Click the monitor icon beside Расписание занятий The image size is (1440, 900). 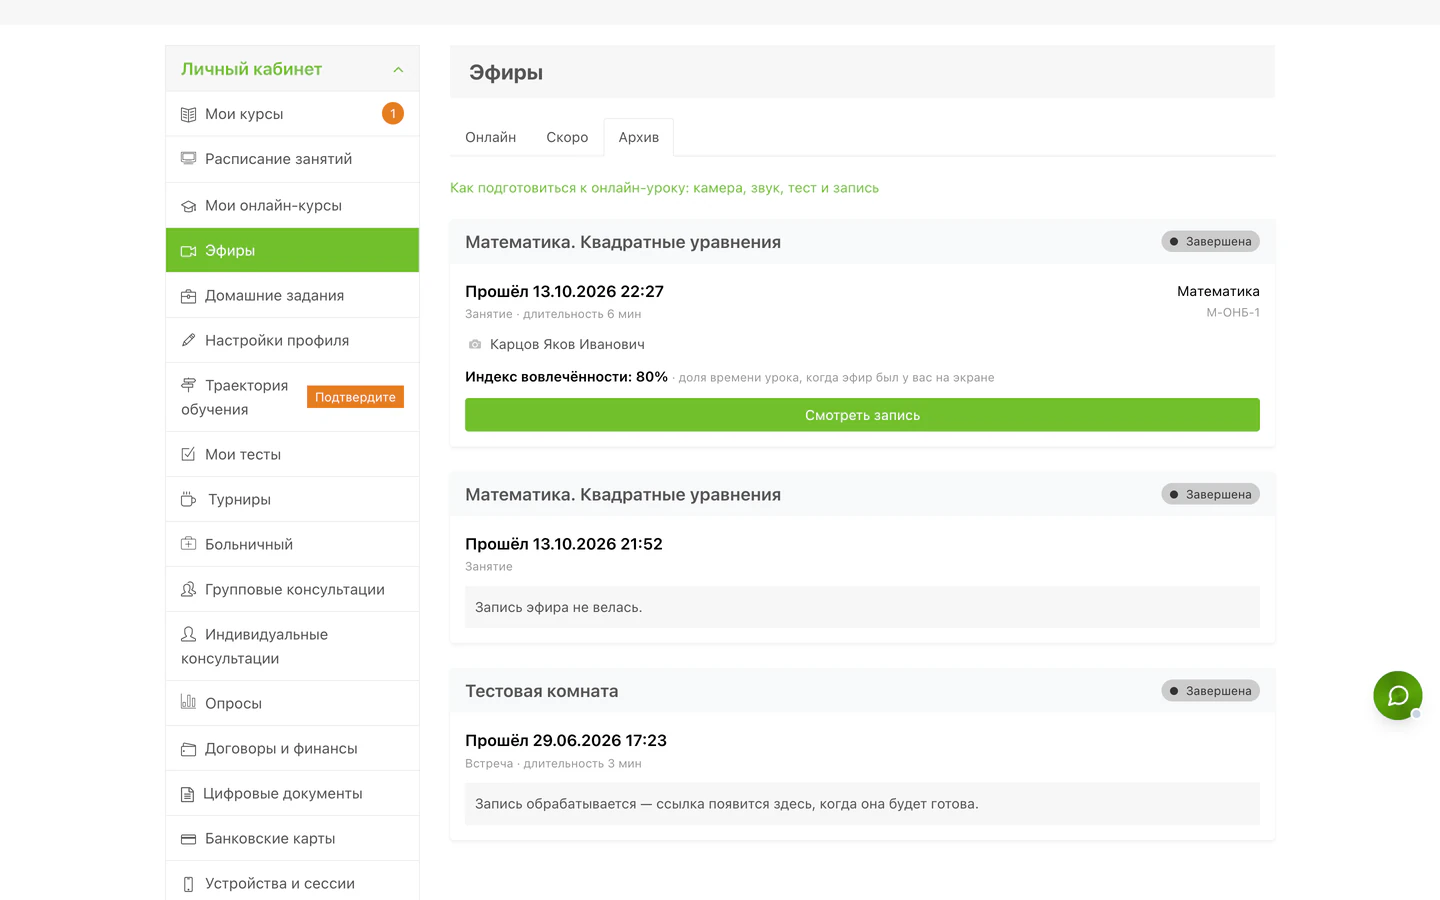coord(188,159)
